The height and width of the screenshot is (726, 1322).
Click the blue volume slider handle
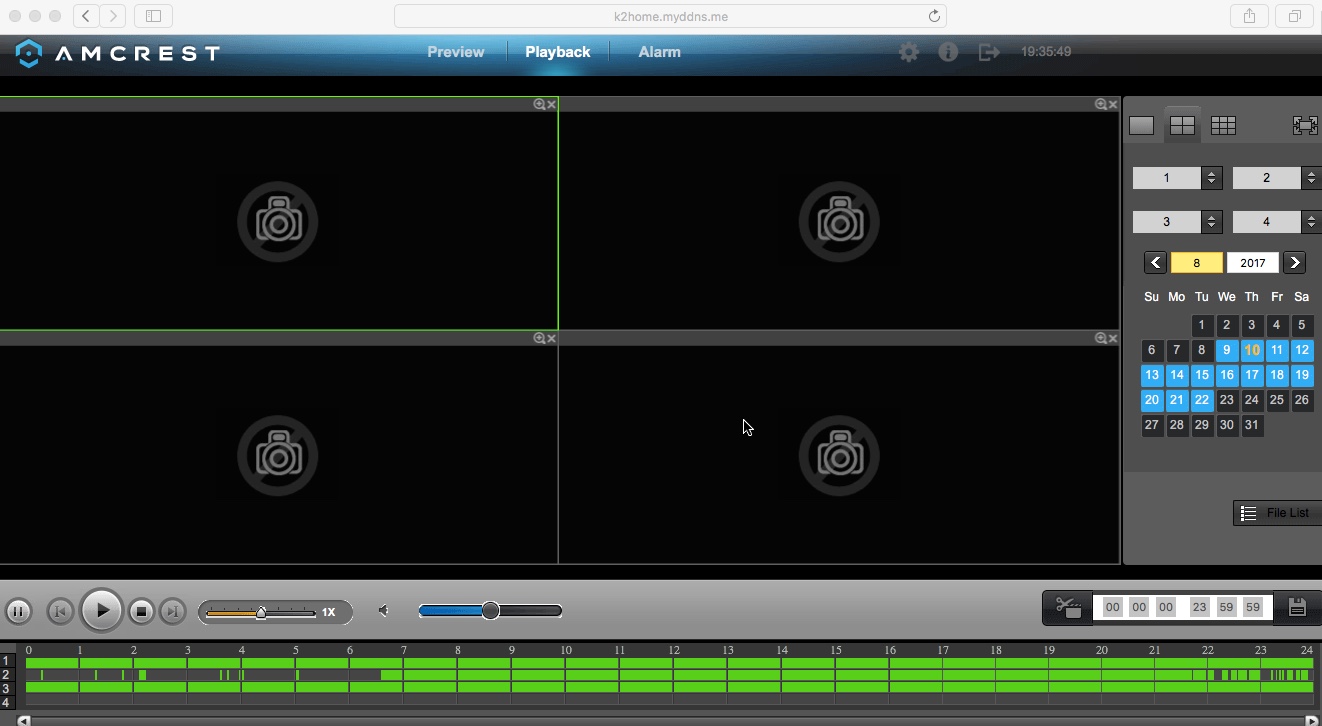pyautogui.click(x=490, y=611)
